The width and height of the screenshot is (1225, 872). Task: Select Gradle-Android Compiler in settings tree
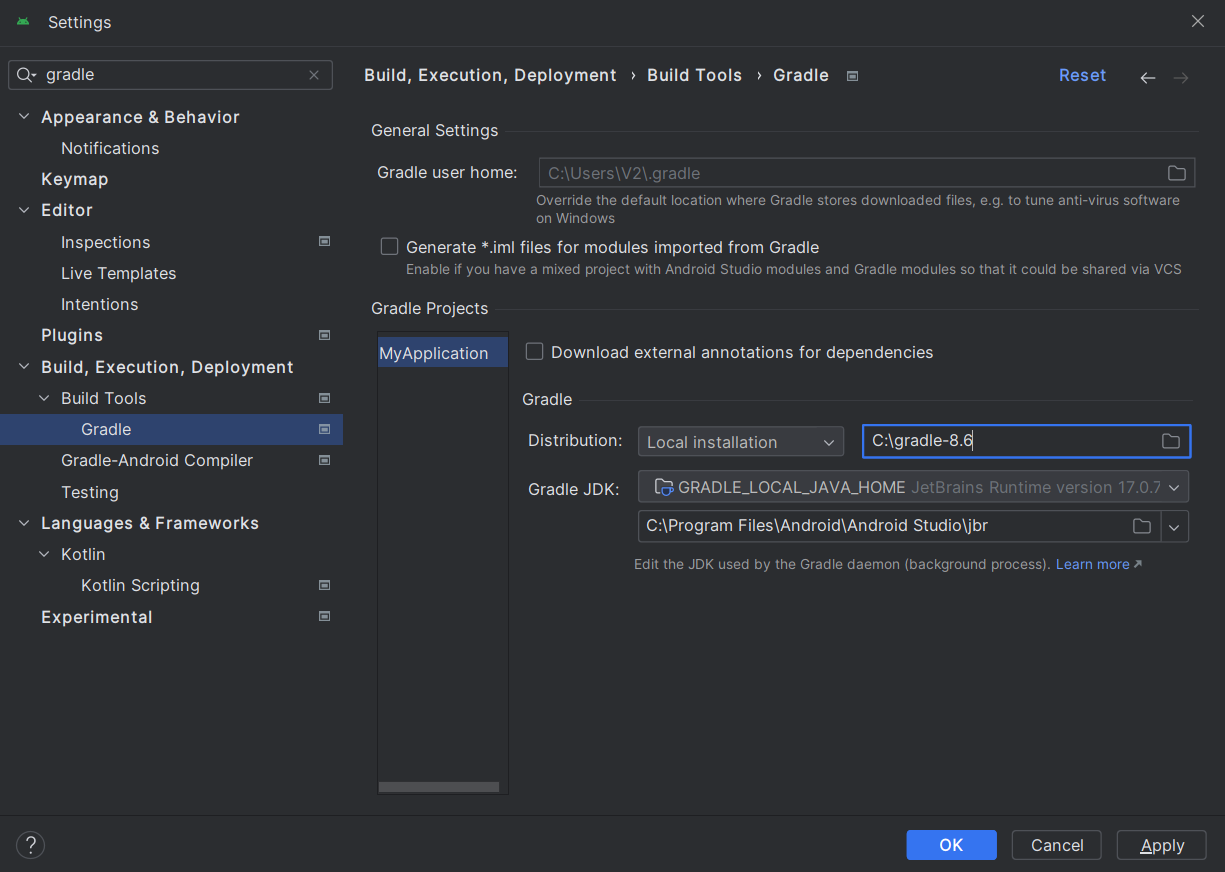[x=157, y=460]
